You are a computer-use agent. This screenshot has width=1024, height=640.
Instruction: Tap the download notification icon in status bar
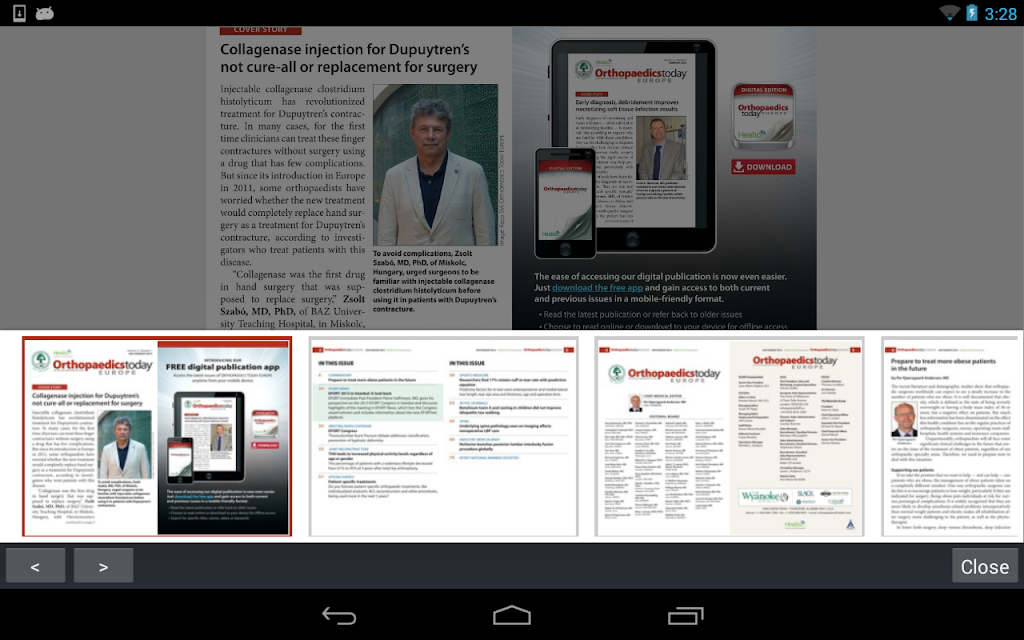[x=19, y=12]
